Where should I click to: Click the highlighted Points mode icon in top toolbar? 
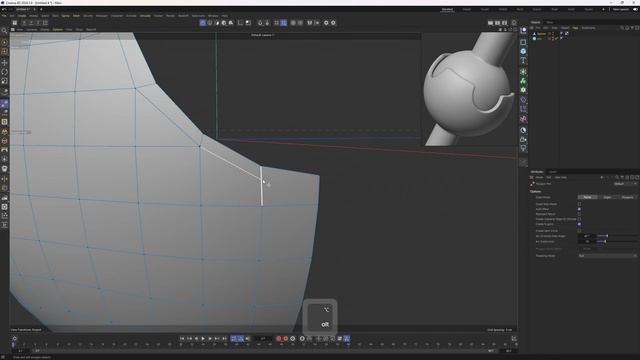pyautogui.click(x=203, y=23)
